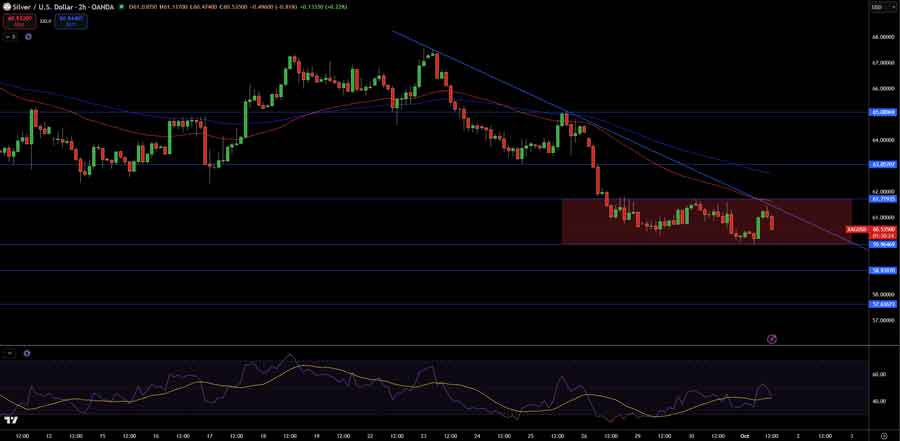Click the oscillator pane indicator icon

27,354
